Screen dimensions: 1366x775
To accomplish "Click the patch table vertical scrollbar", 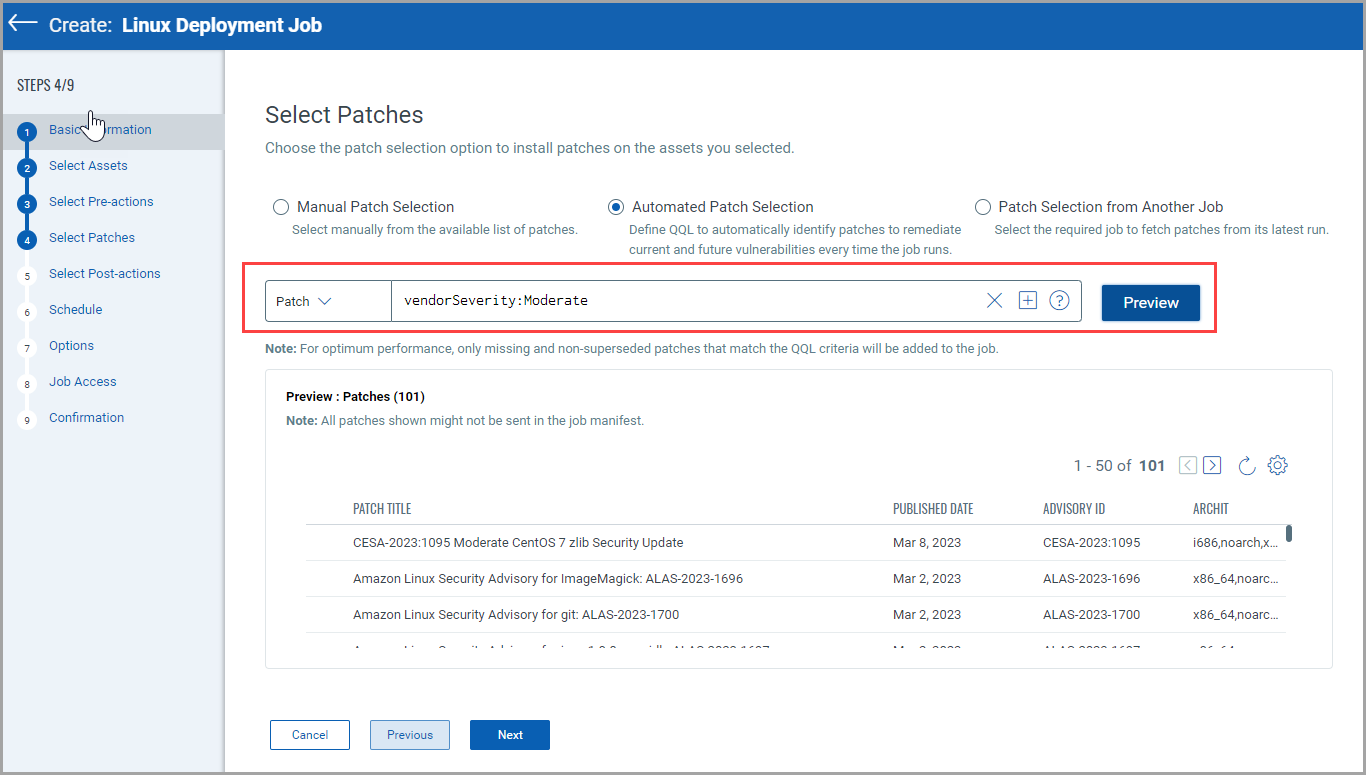I will click(1289, 533).
